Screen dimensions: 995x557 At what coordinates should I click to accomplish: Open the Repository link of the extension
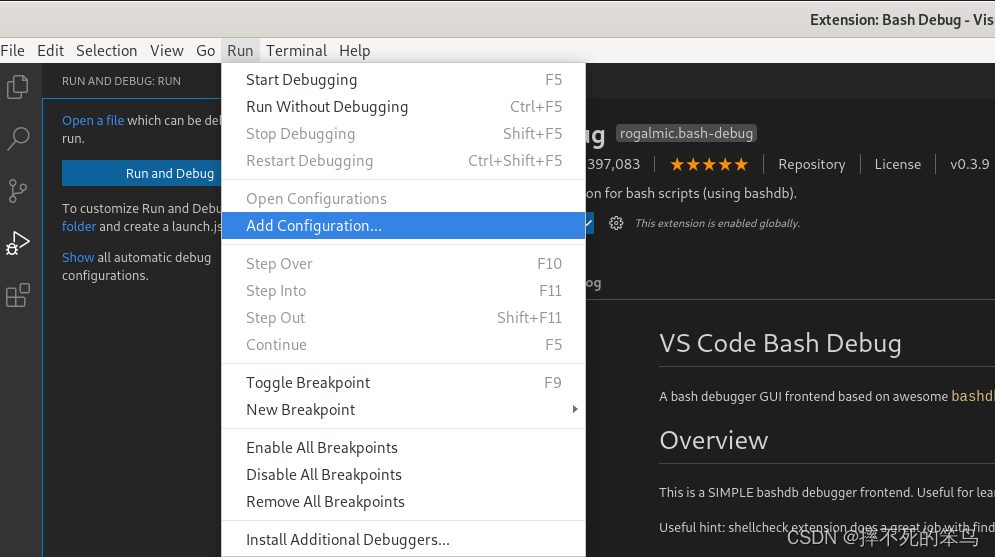pyautogui.click(x=812, y=164)
